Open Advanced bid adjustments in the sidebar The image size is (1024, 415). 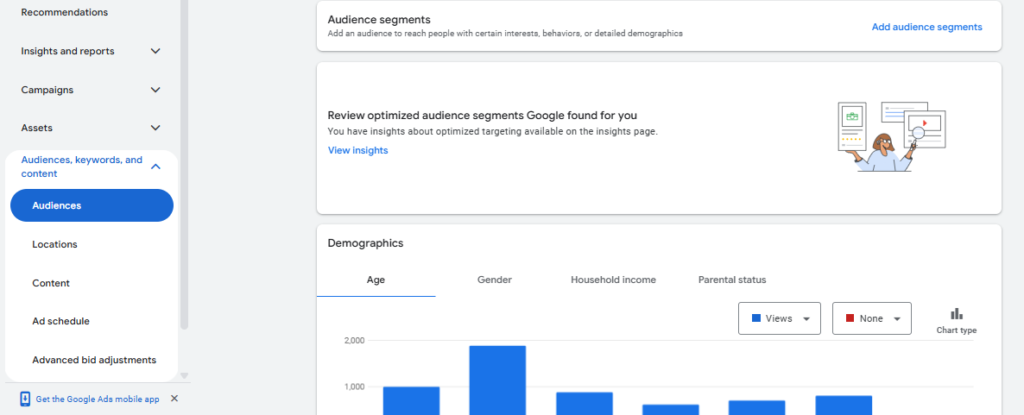click(x=94, y=360)
